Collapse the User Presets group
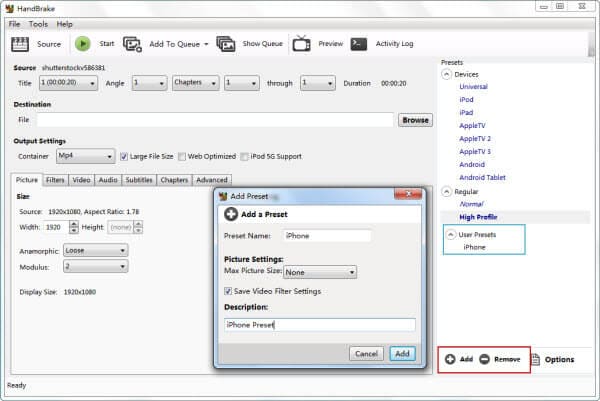Image resolution: width=600 pixels, height=401 pixels. pyautogui.click(x=451, y=234)
